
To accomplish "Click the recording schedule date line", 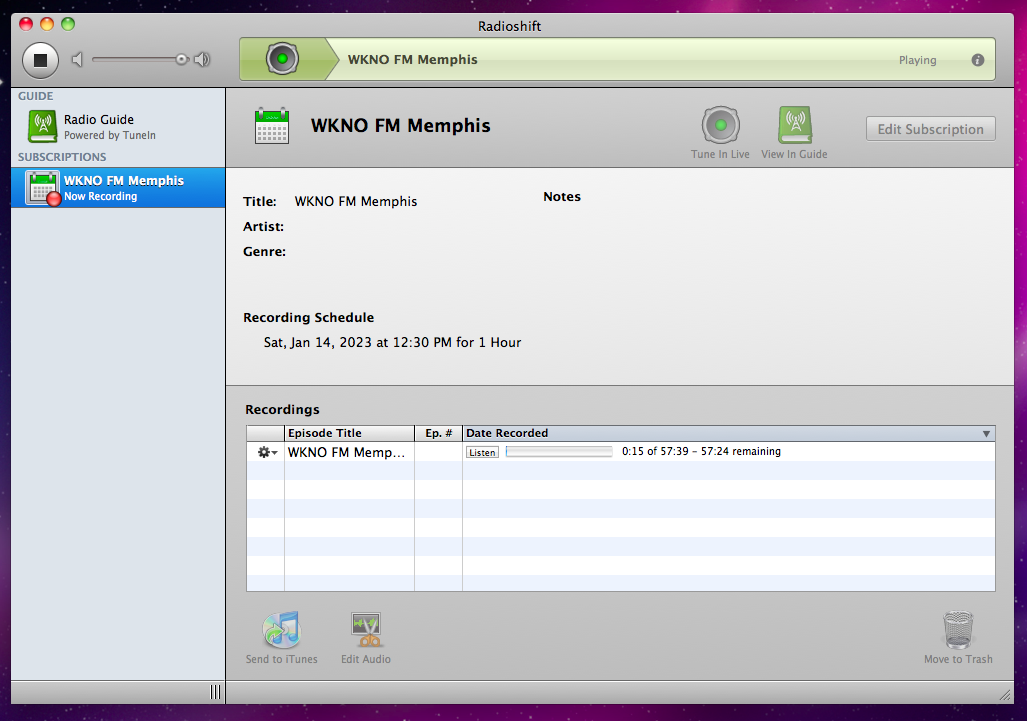I will pos(392,342).
